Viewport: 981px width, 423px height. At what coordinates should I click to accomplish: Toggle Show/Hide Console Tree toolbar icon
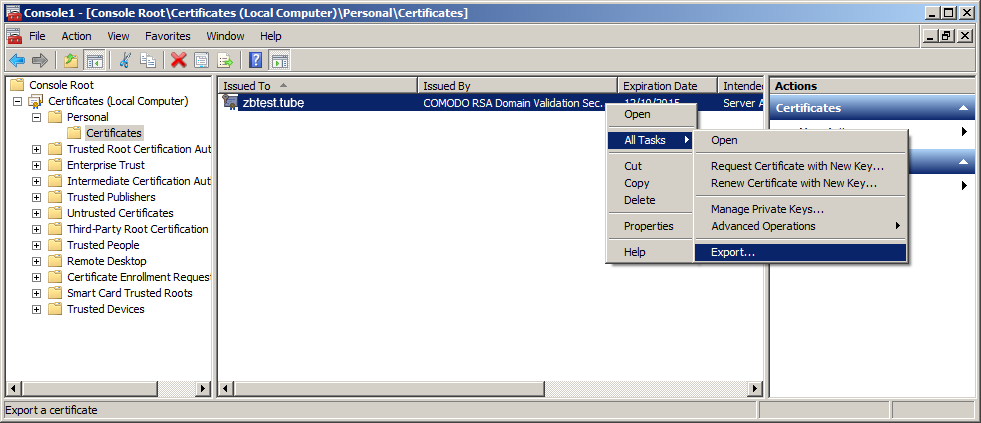(95, 60)
